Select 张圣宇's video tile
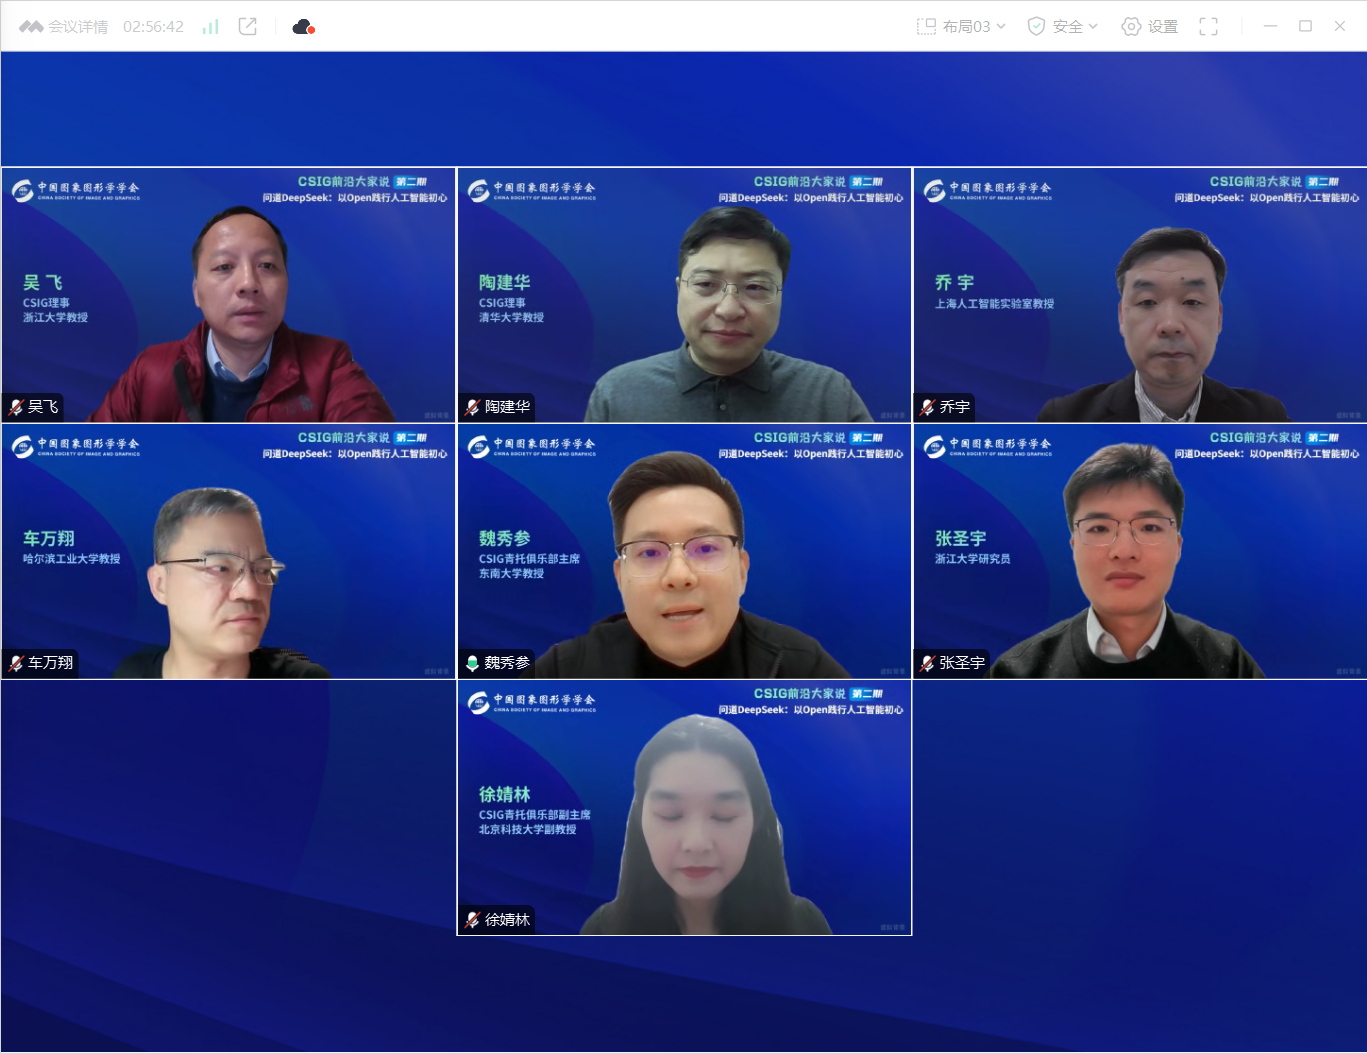Screen dimensions: 1367x1054 (x=1140, y=551)
